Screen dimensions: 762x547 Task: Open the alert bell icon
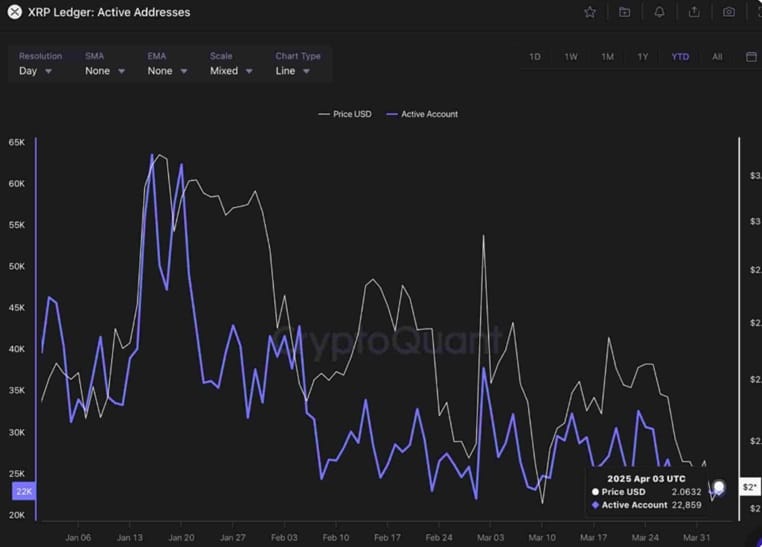coord(659,12)
